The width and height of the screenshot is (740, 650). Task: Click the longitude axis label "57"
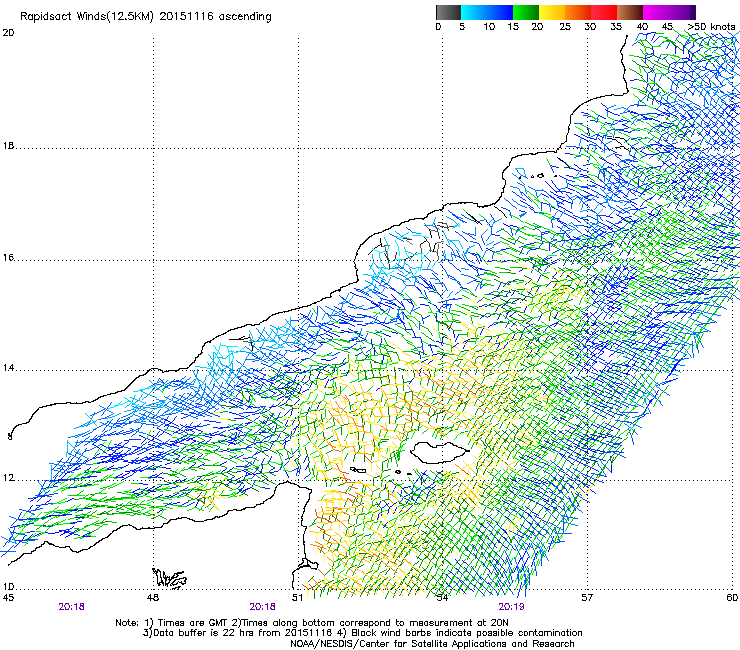[587, 598]
